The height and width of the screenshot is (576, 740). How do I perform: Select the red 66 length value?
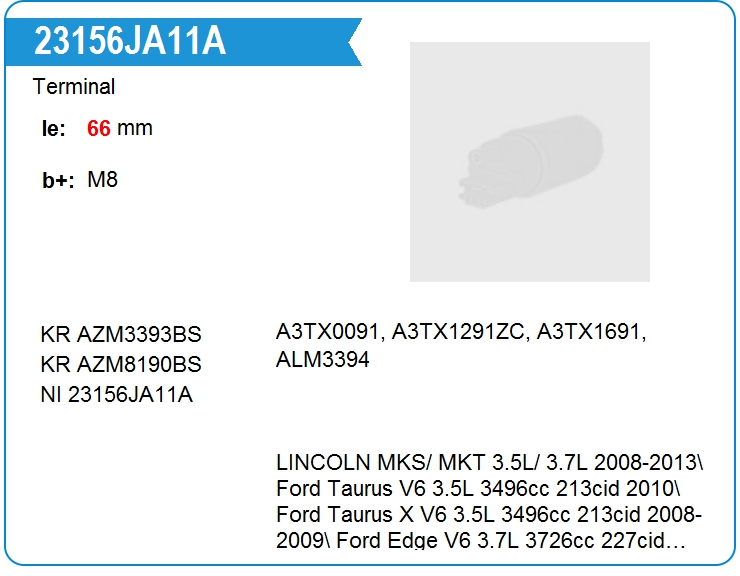coord(98,129)
